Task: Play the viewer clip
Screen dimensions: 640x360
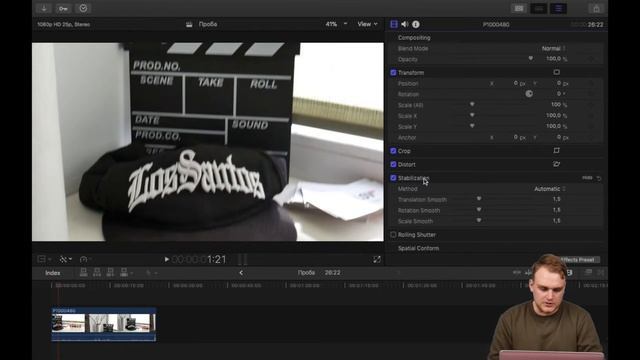Action: [x=166, y=259]
